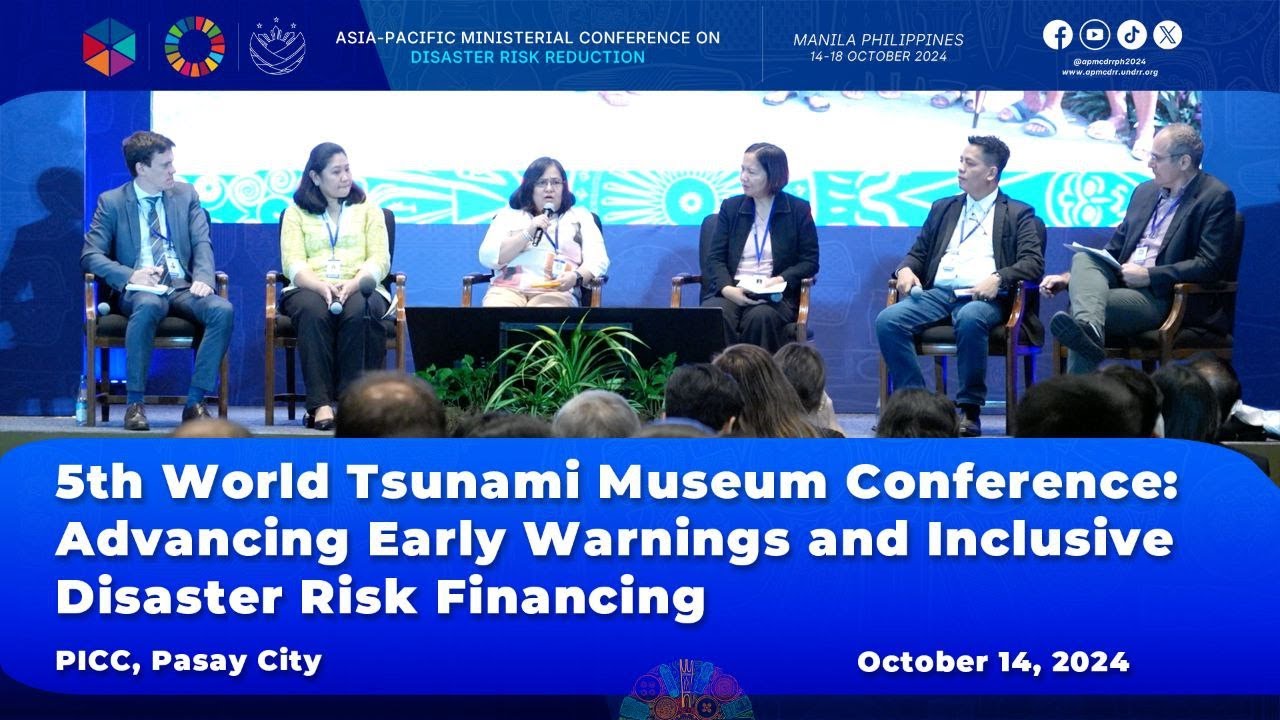Click the "MANILA PHILIPPINES" text

(x=878, y=40)
